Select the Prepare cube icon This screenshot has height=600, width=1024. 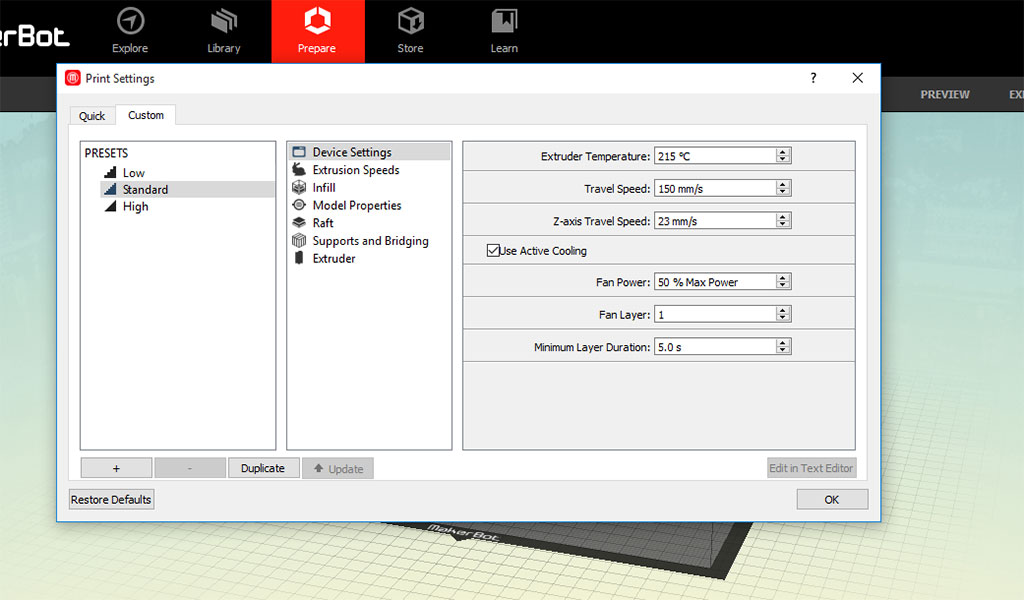(317, 21)
